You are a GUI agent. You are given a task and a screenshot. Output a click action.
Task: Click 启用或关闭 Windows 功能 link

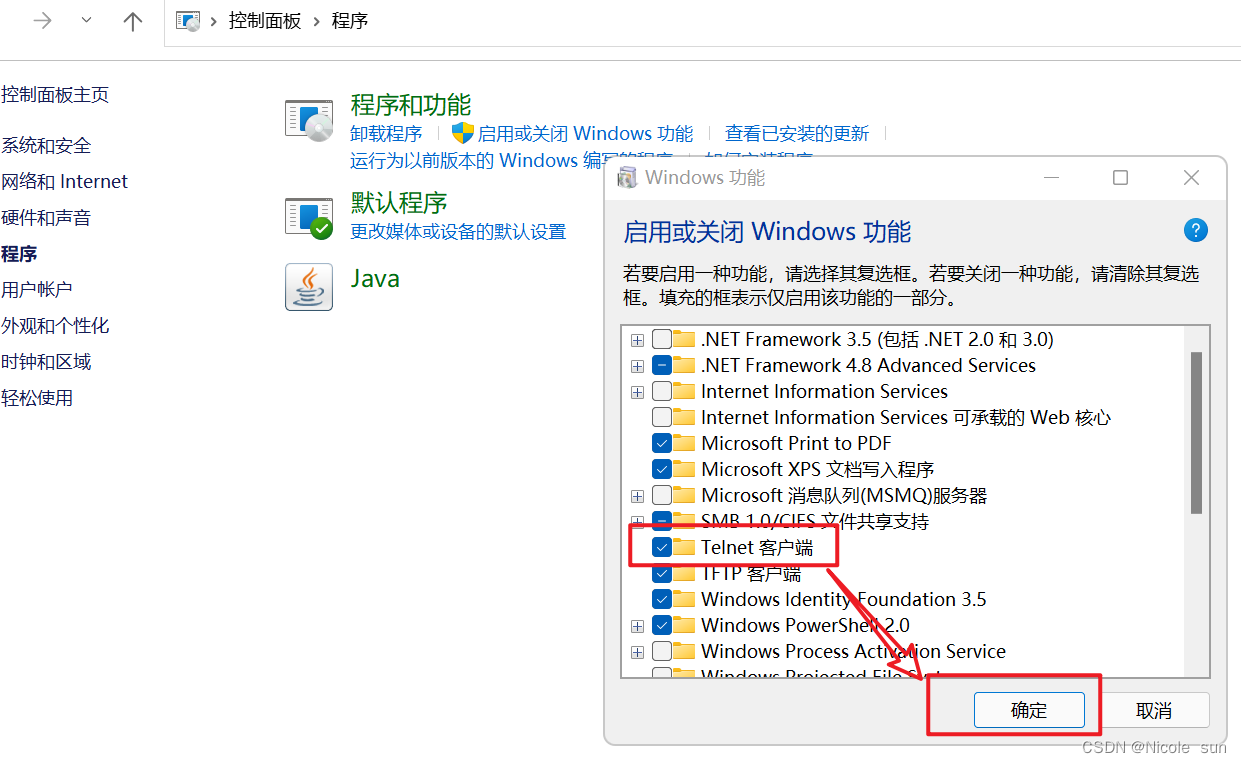point(585,133)
